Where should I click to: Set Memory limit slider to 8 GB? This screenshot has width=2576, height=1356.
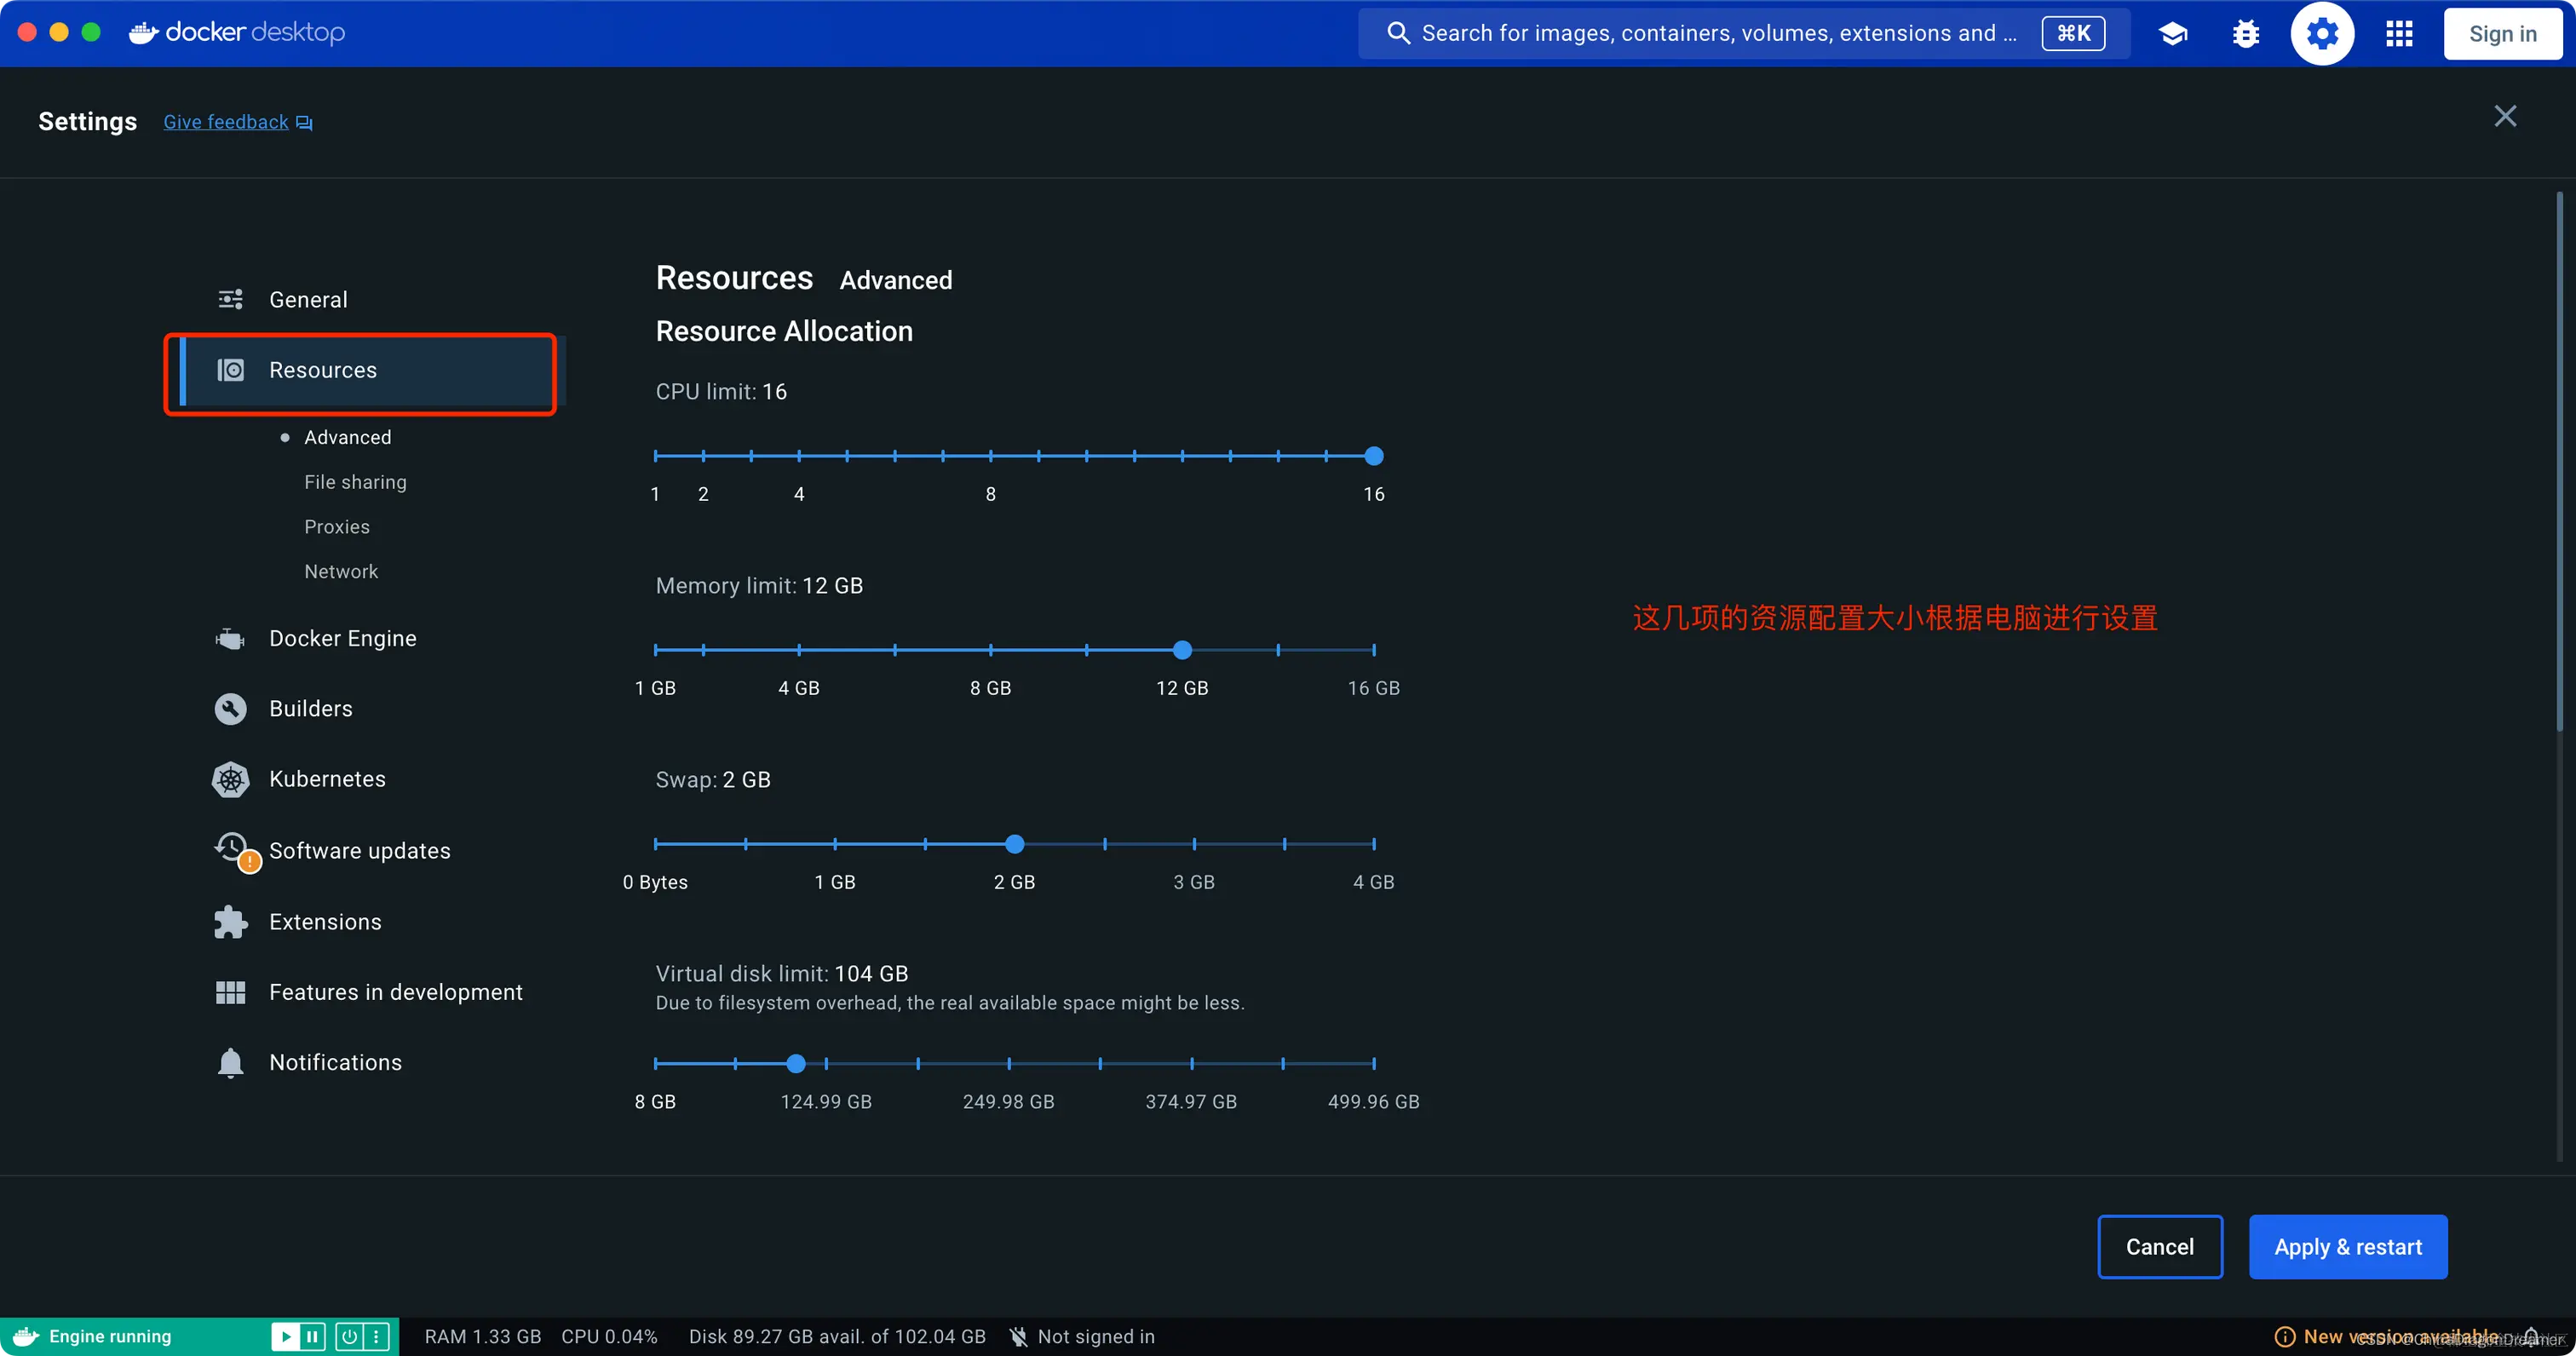[x=990, y=650]
